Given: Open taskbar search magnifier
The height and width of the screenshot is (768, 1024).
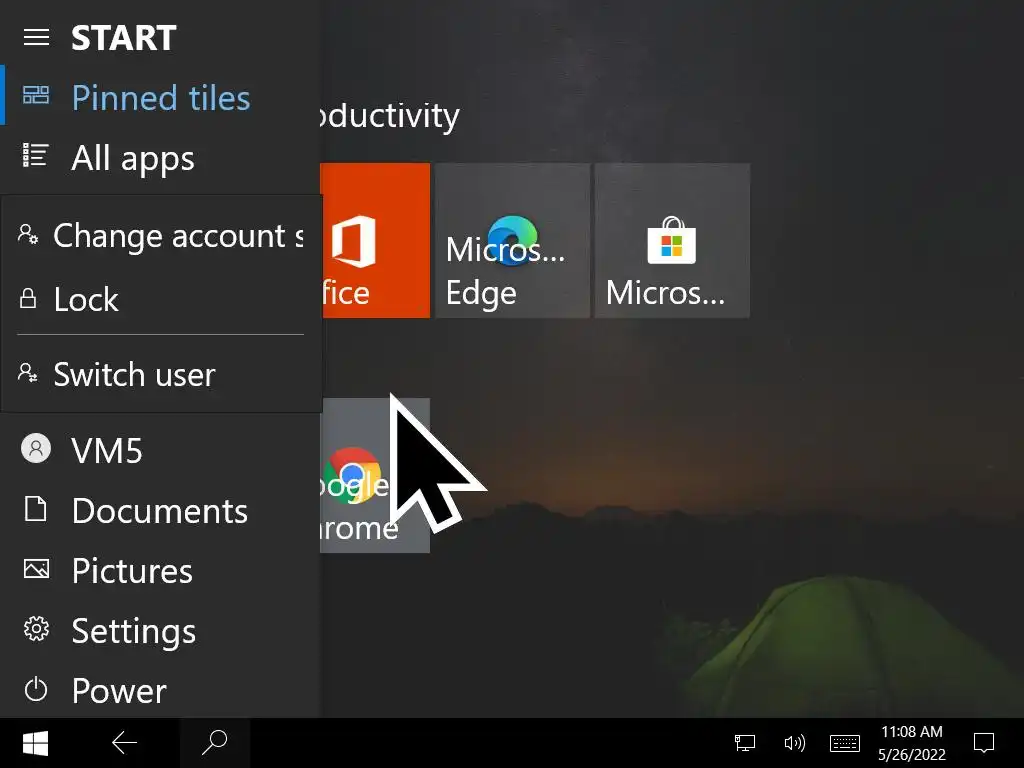Looking at the screenshot, I should (214, 743).
